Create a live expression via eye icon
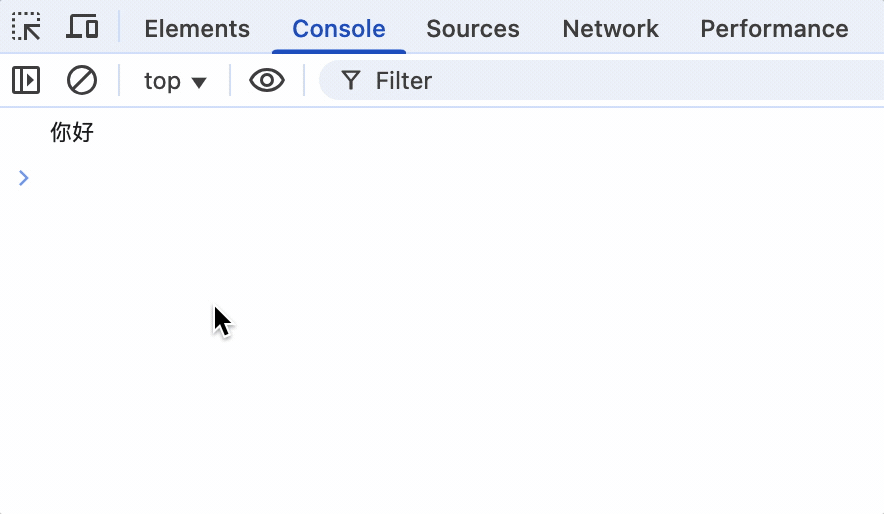884x514 pixels. click(x=267, y=80)
